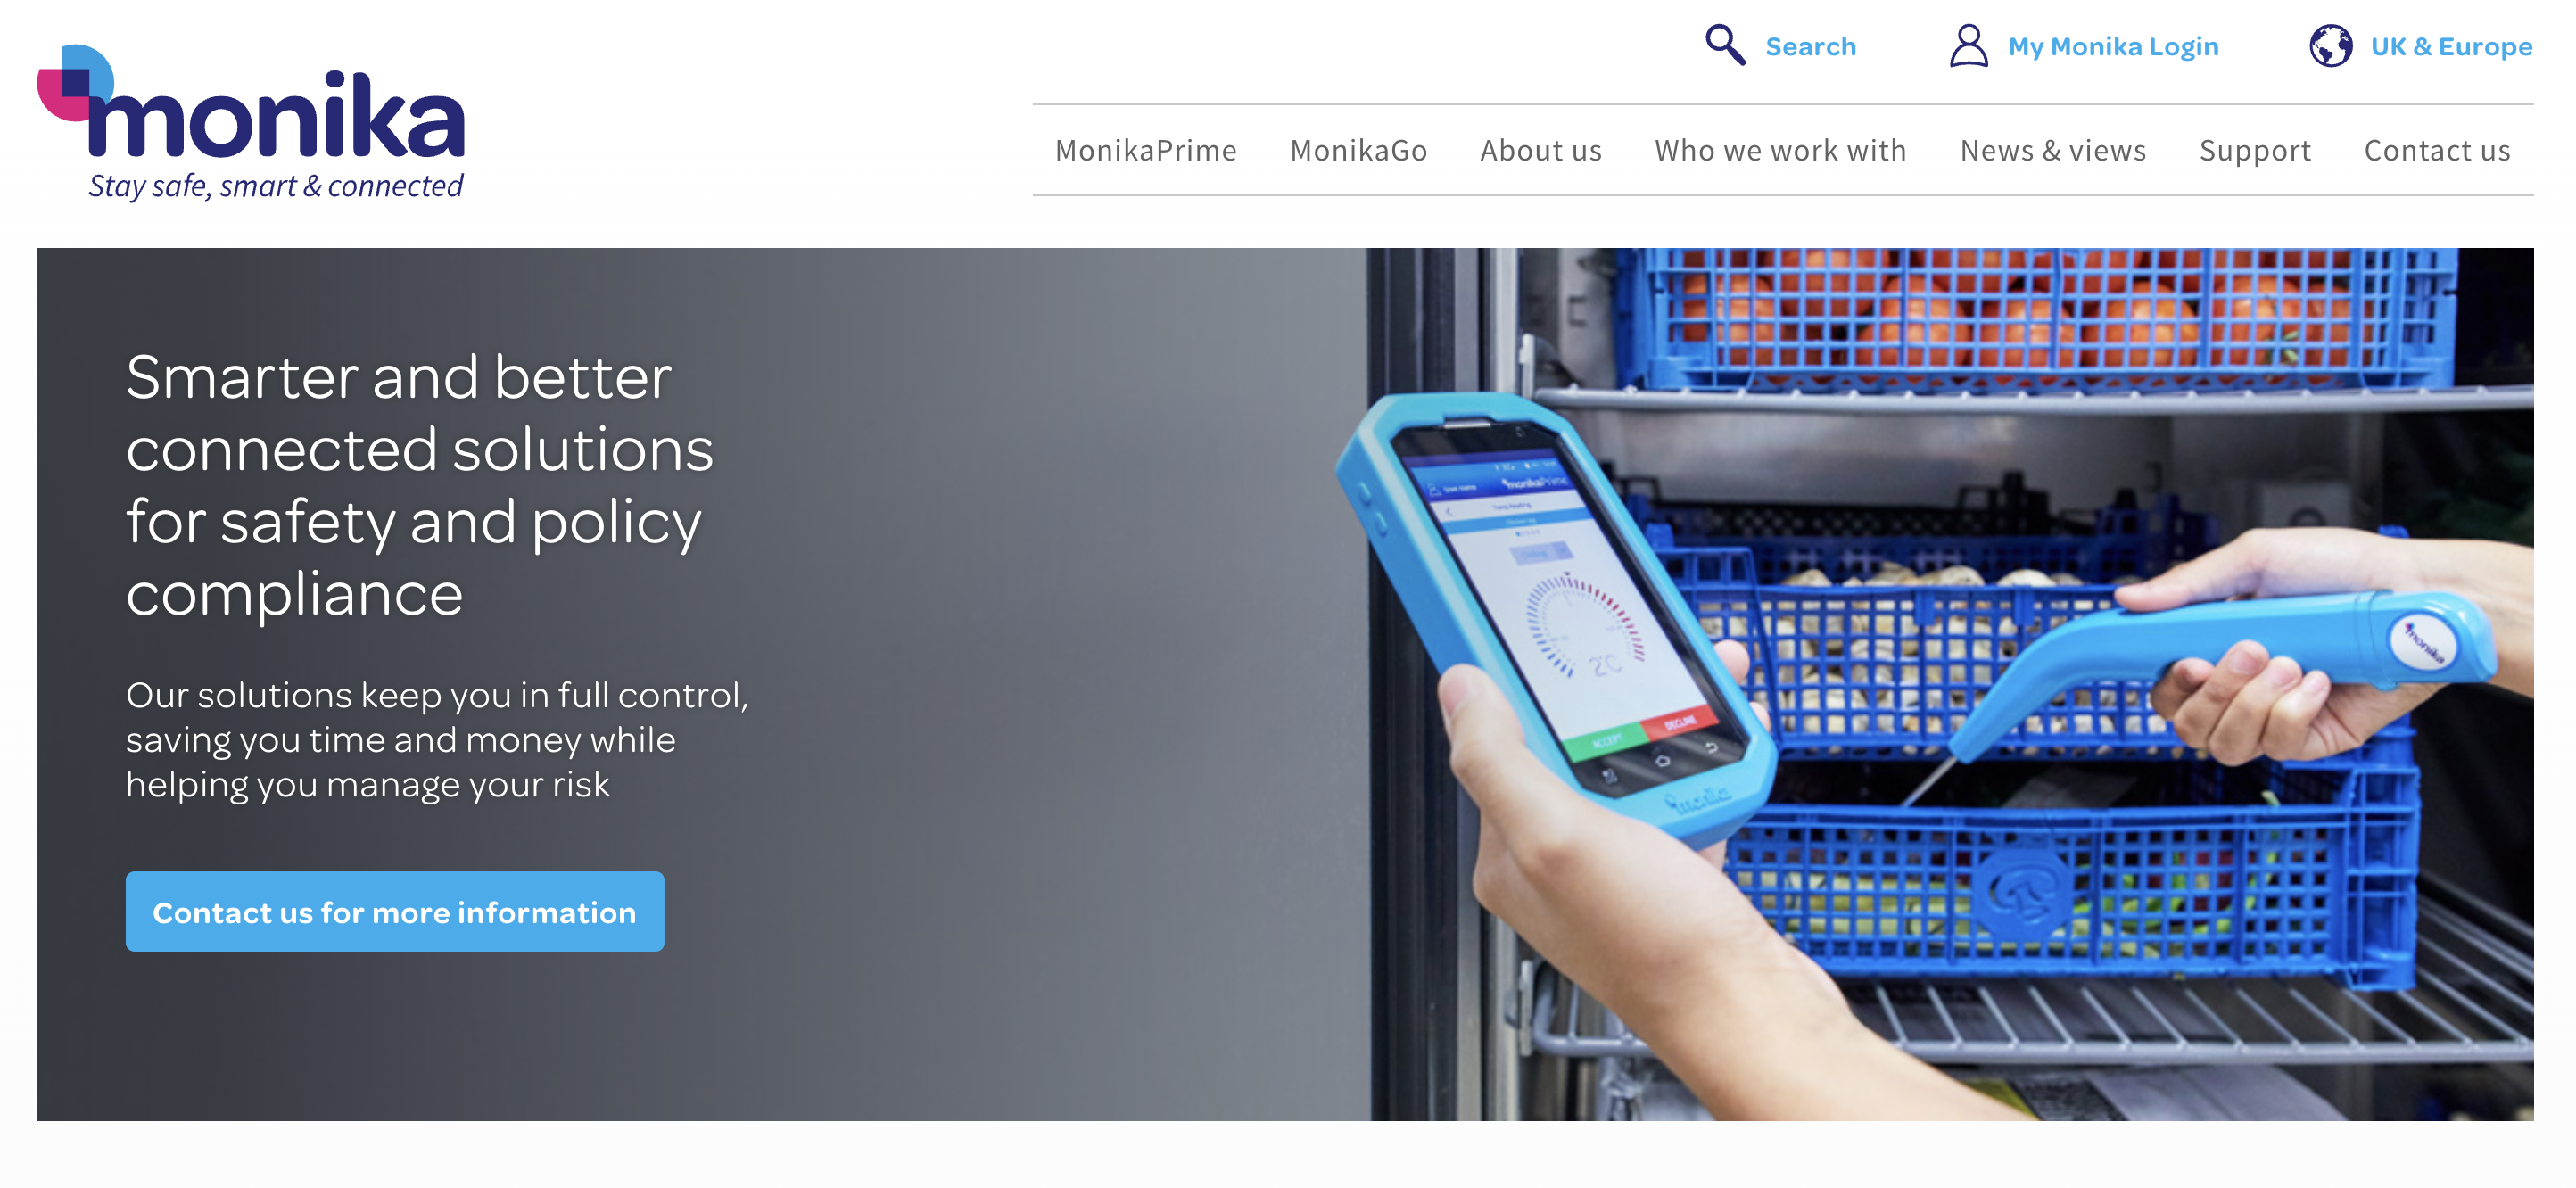Click the hero heading about connected solutions

pyautogui.click(x=420, y=485)
